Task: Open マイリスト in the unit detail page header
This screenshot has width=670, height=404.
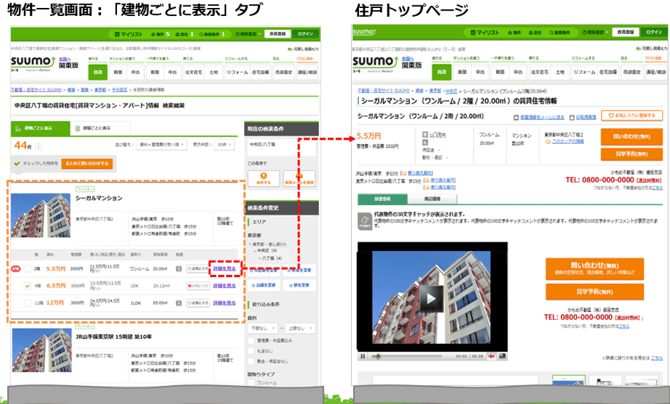Action: click(485, 32)
